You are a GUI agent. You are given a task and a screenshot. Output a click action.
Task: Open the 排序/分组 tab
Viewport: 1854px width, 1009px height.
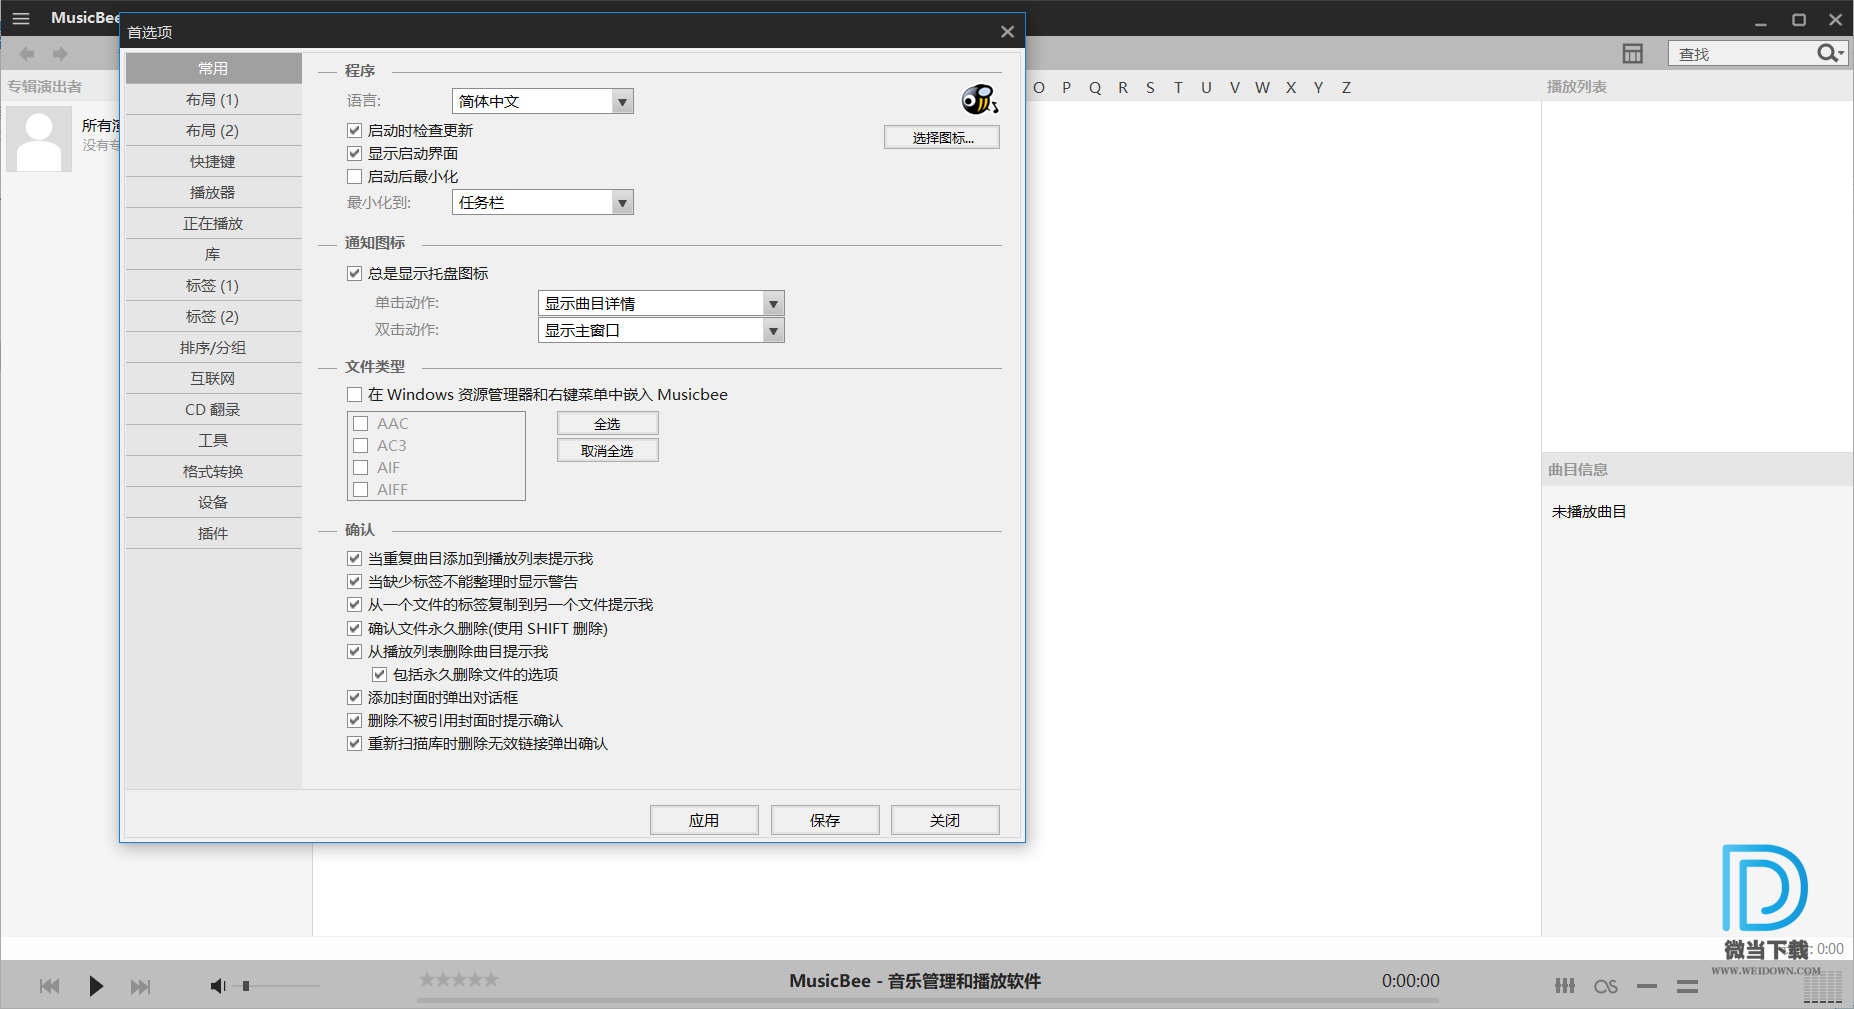pos(213,347)
